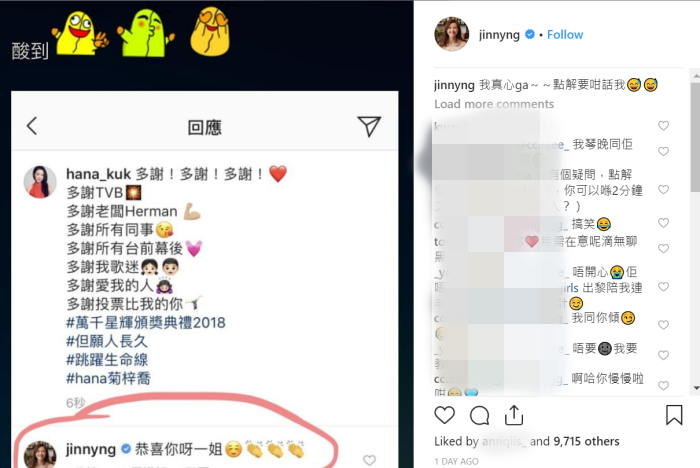700x468 pixels.
Task: Click the comments scrollbar thumb
Action: pyautogui.click(x=696, y=137)
